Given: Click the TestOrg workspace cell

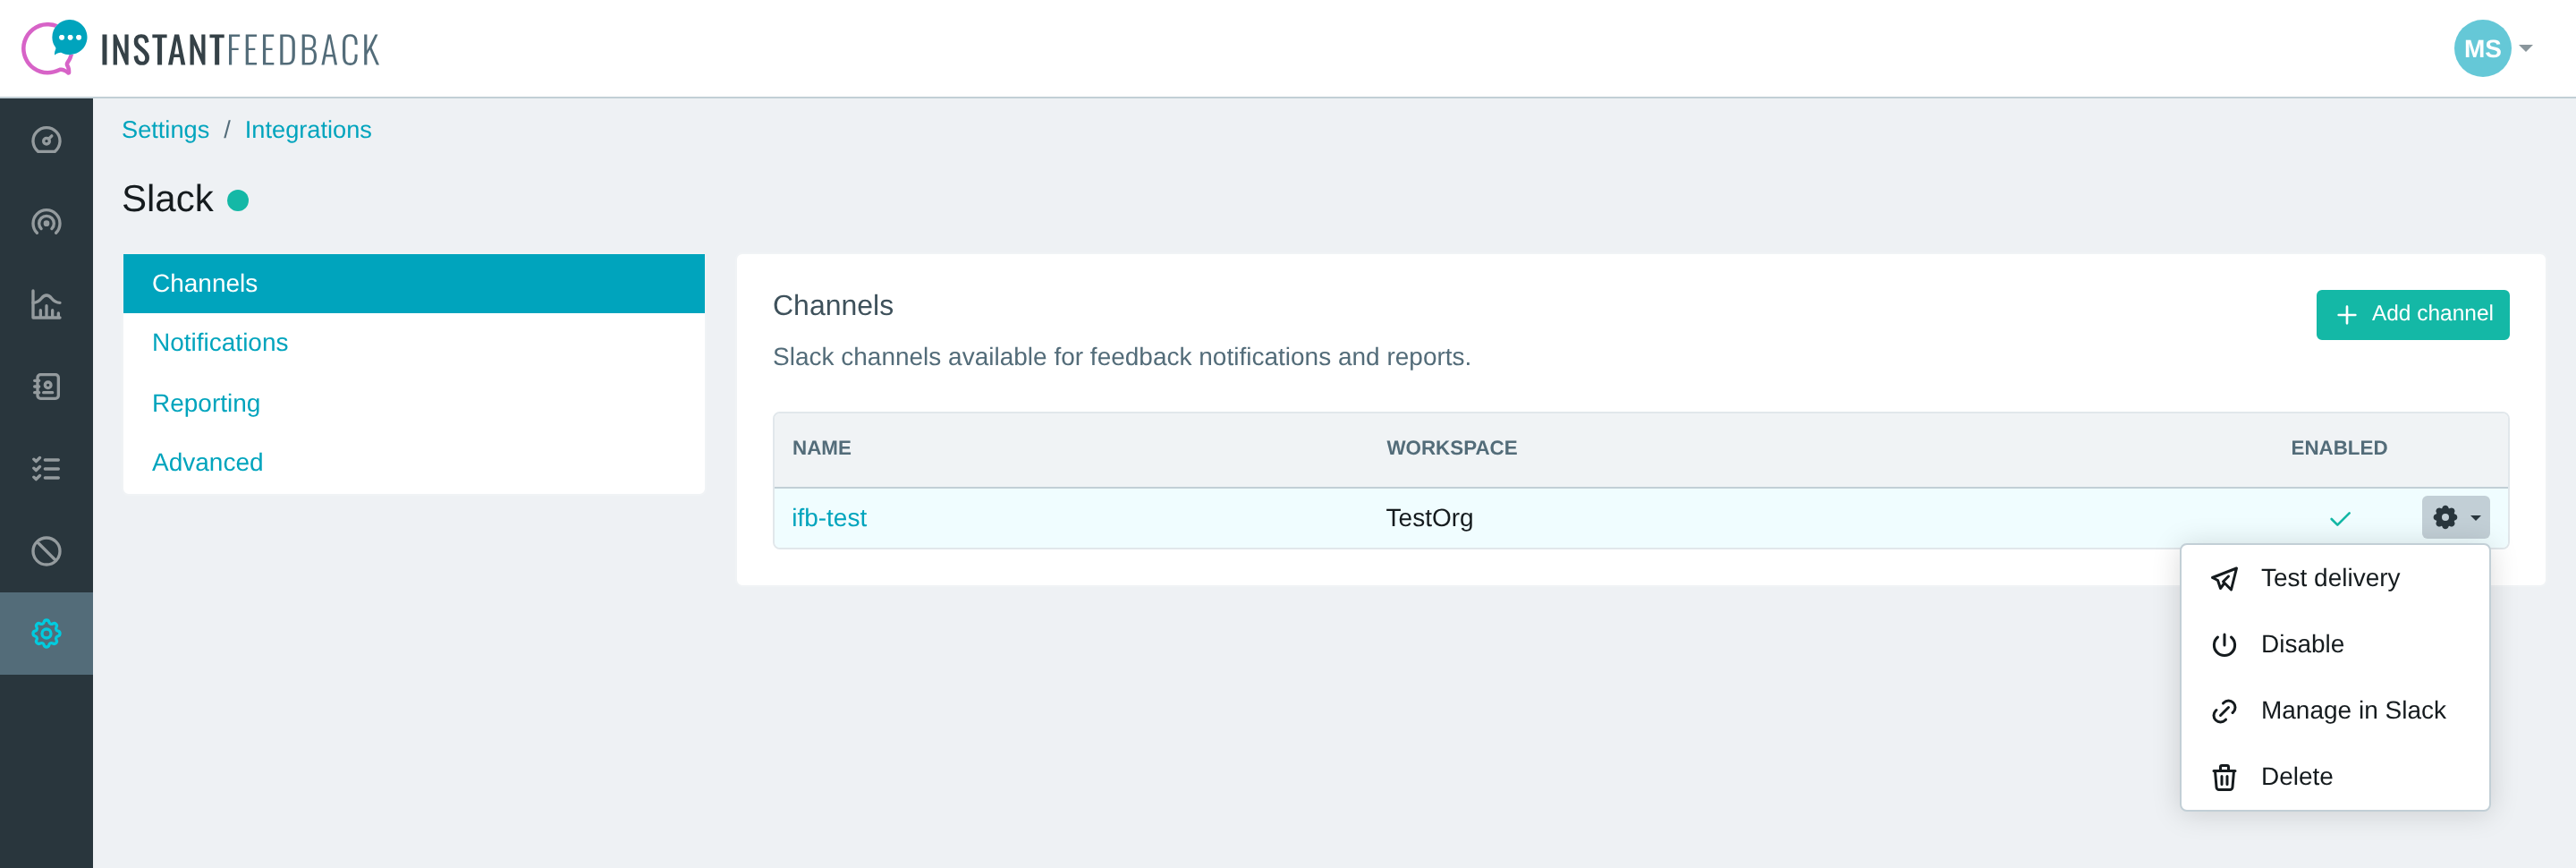Looking at the screenshot, I should [x=1428, y=518].
